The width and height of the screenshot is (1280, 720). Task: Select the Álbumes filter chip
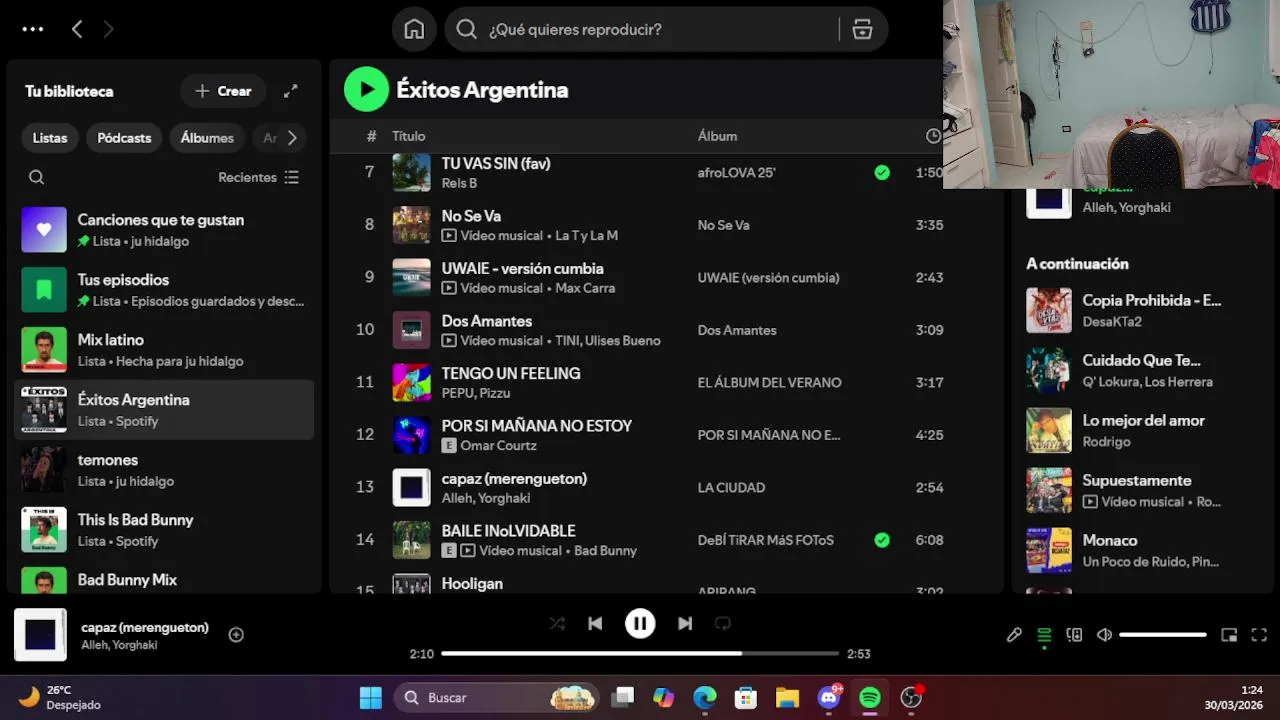tap(207, 138)
